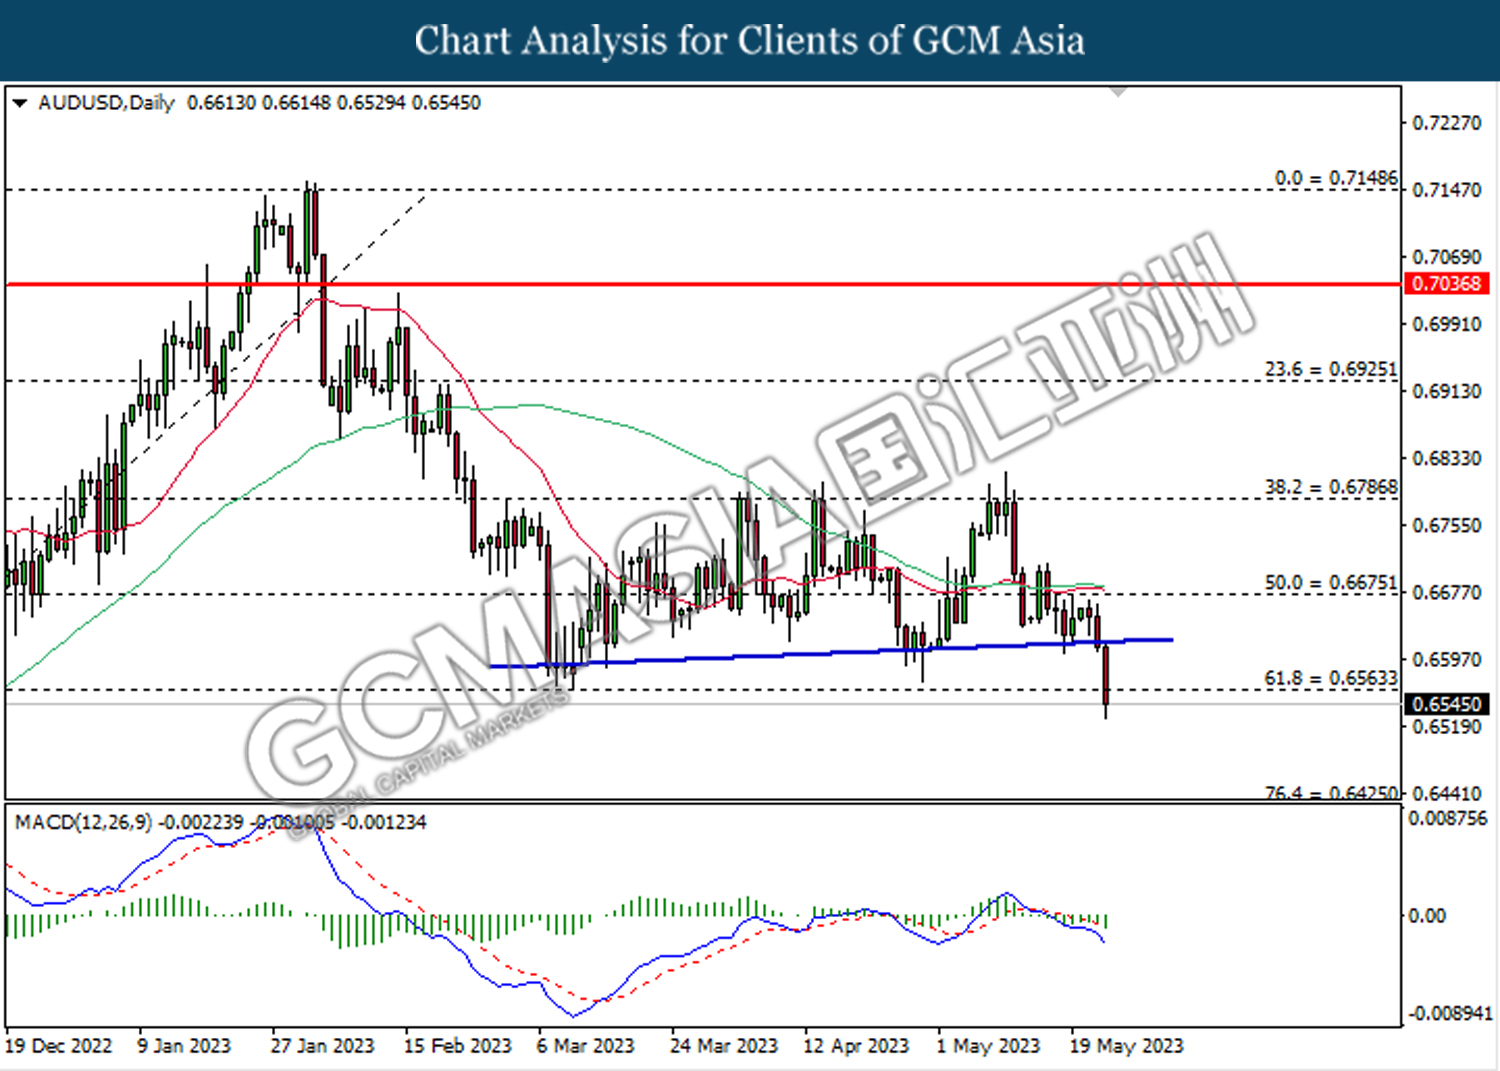
Task: Click the 24 Mar 2023 date label
Action: [x=723, y=1046]
